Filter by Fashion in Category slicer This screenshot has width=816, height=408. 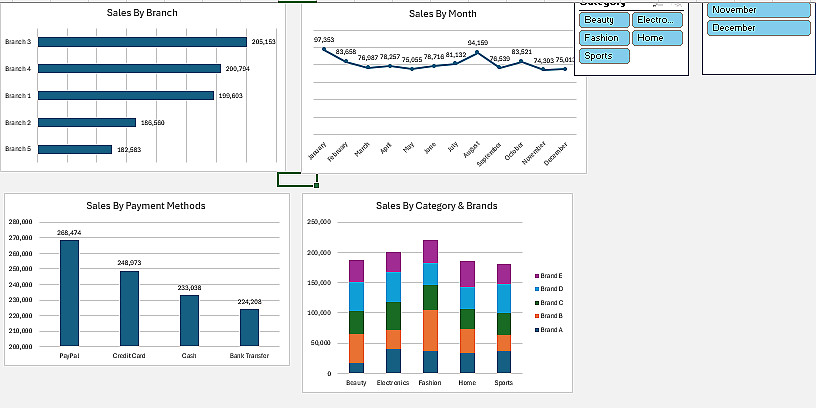[604, 38]
